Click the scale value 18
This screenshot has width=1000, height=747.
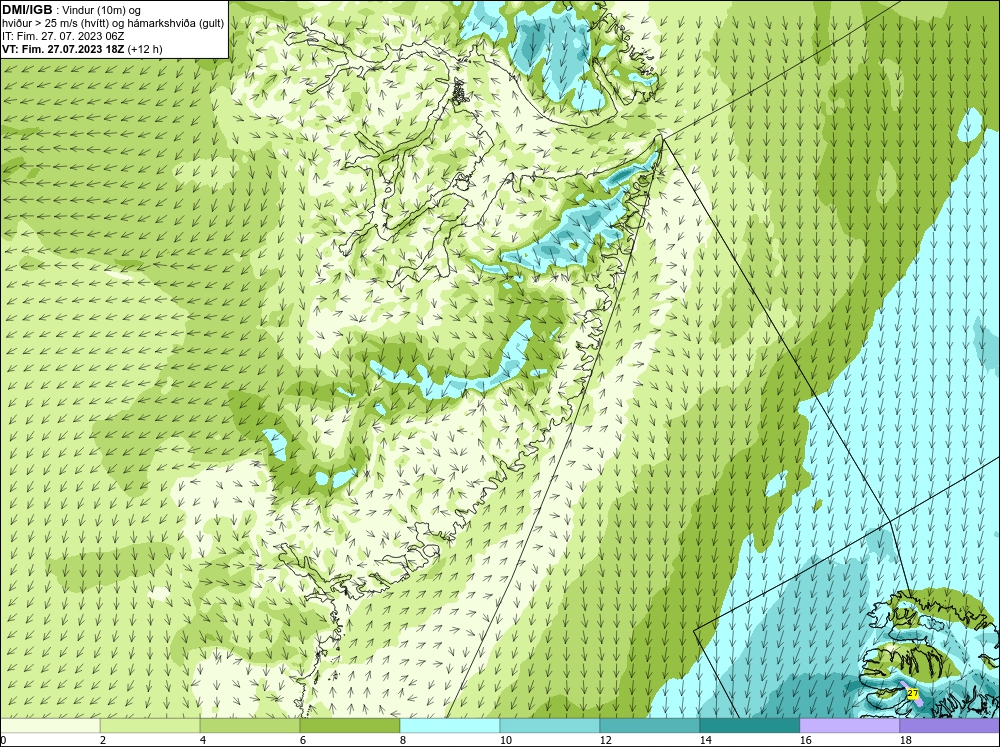coord(905,740)
